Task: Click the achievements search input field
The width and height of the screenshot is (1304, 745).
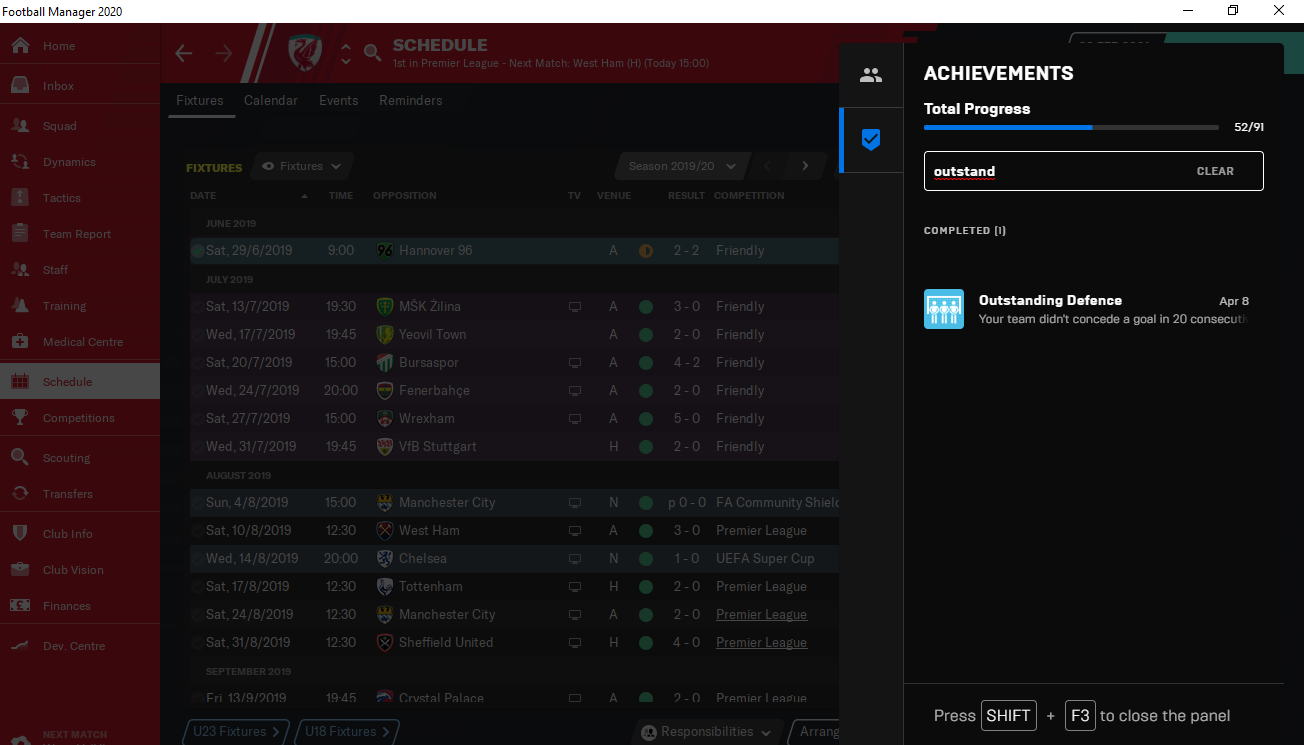Action: coord(1093,171)
